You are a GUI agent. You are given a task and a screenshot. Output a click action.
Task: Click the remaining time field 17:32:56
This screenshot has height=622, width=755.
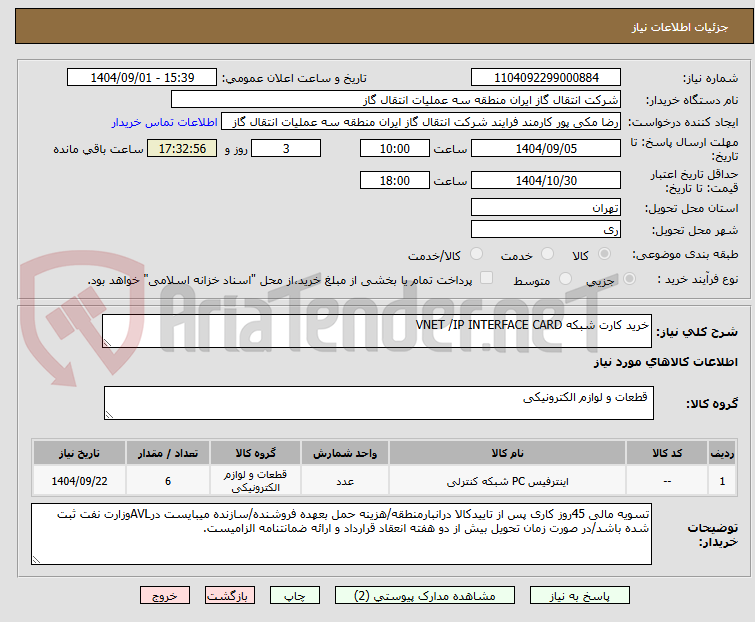click(182, 148)
